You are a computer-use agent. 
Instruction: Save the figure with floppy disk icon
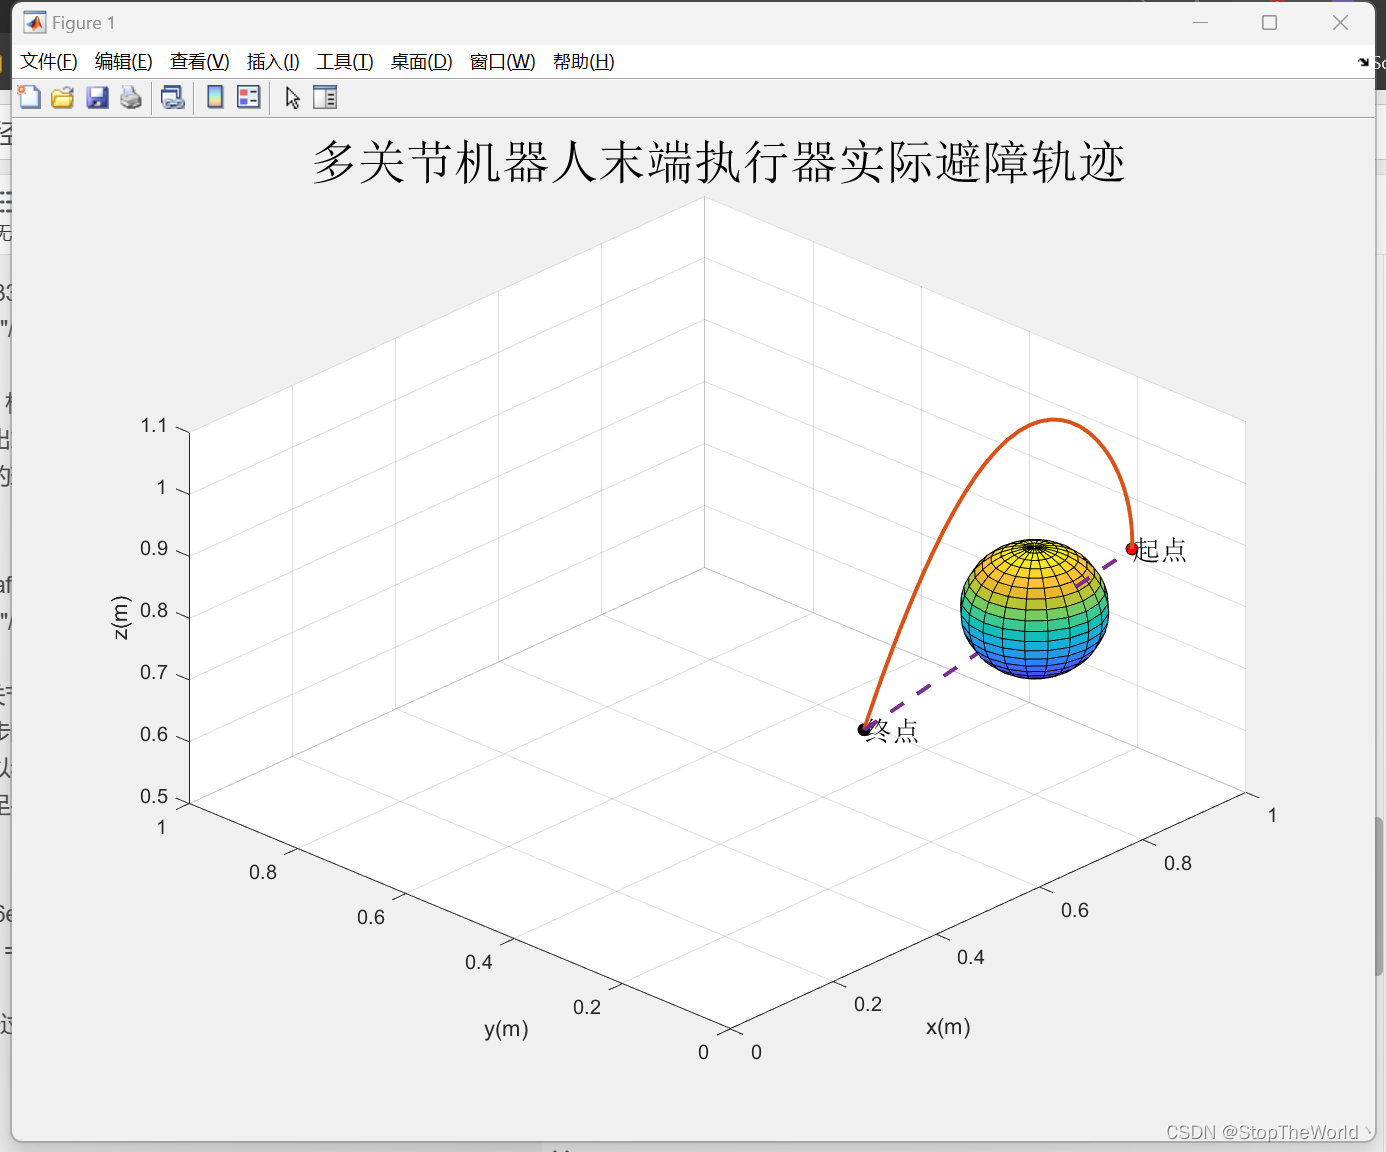coord(97,97)
